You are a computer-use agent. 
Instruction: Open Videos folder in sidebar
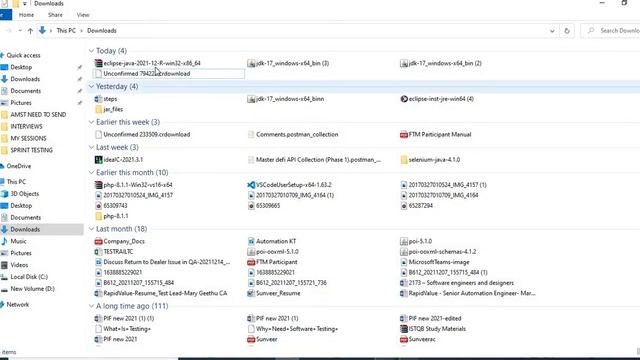[x=19, y=265]
